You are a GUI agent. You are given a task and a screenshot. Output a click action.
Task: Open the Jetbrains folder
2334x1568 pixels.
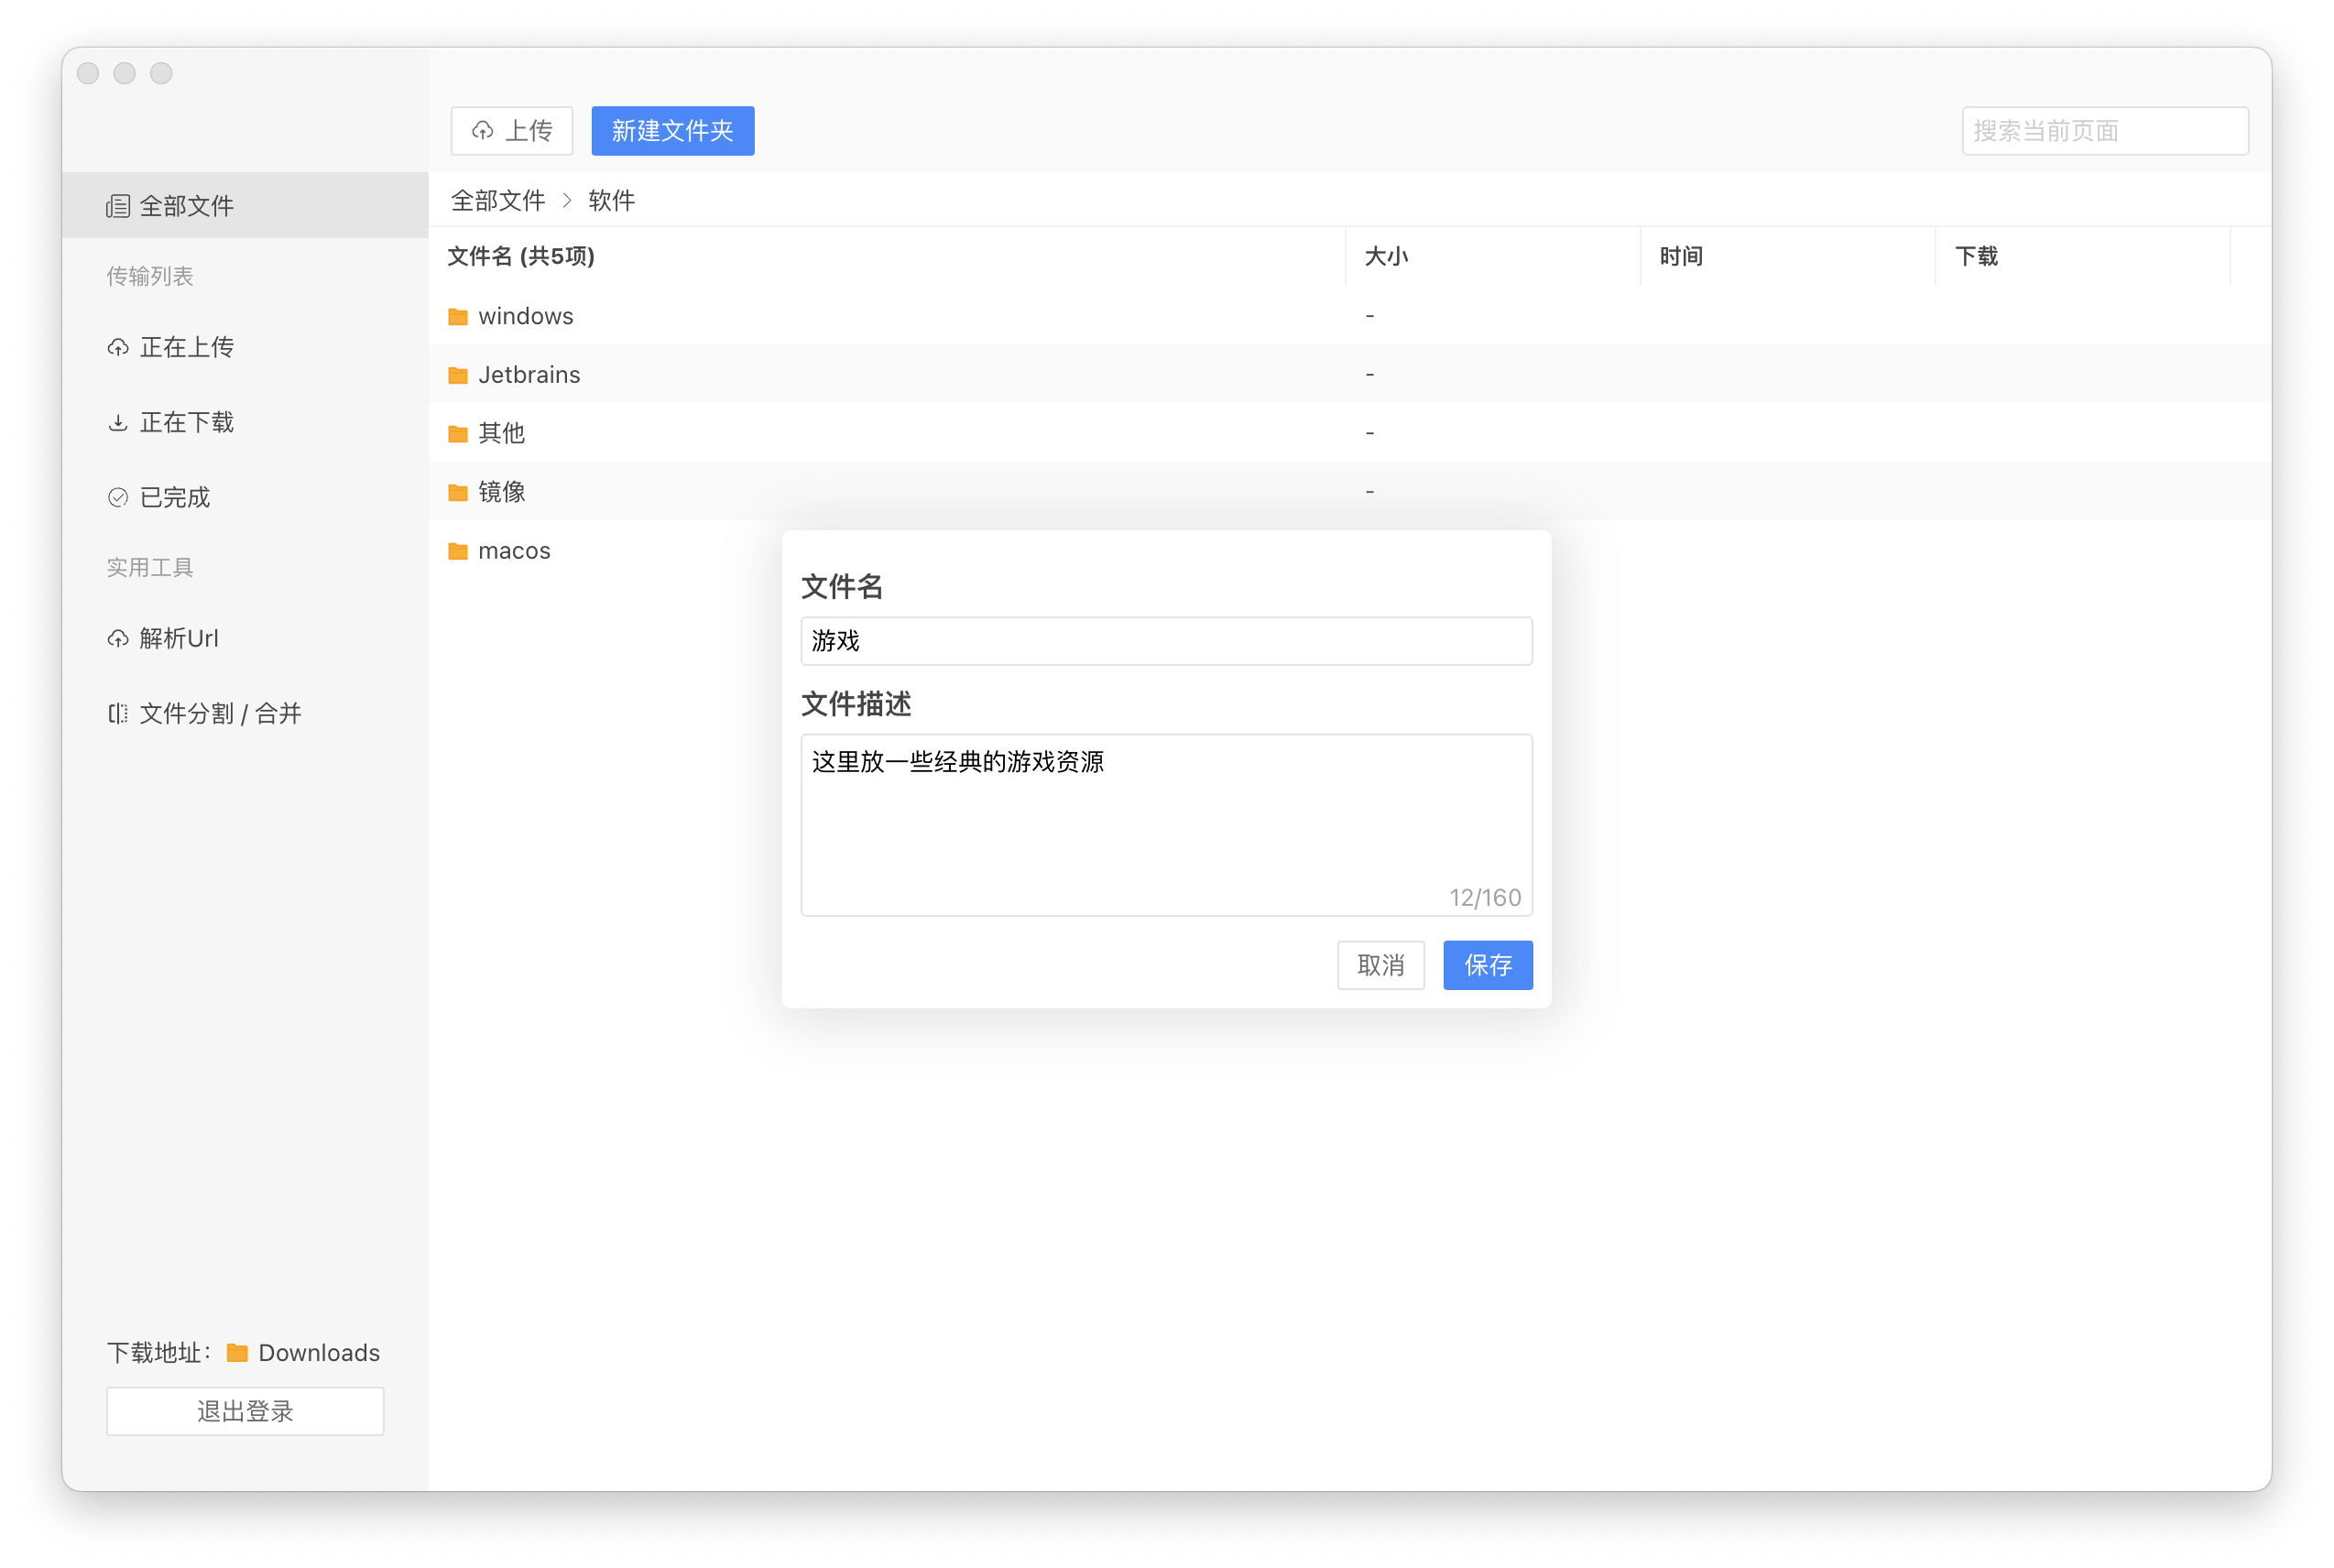pyautogui.click(x=528, y=374)
